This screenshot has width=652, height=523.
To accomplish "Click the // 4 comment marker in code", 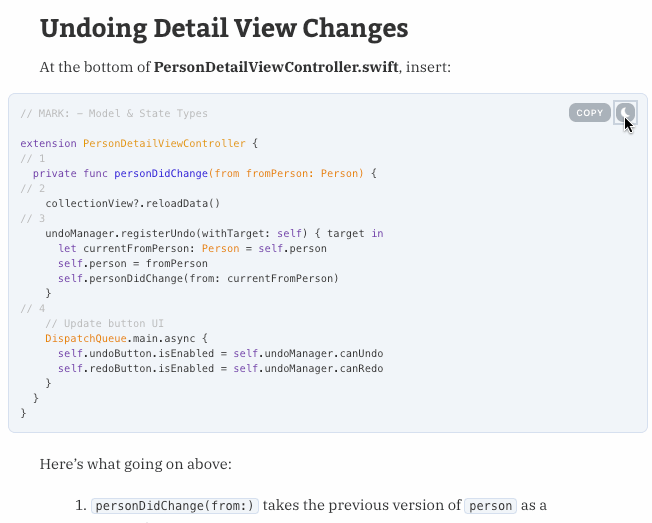I will click(x=32, y=308).
